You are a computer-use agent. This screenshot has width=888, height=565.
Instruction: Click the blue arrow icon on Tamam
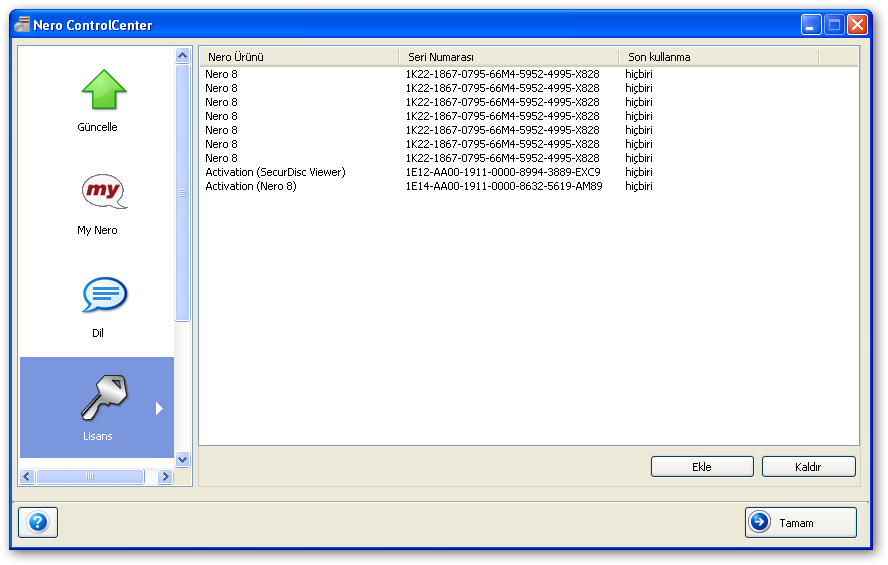pyautogui.click(x=759, y=521)
